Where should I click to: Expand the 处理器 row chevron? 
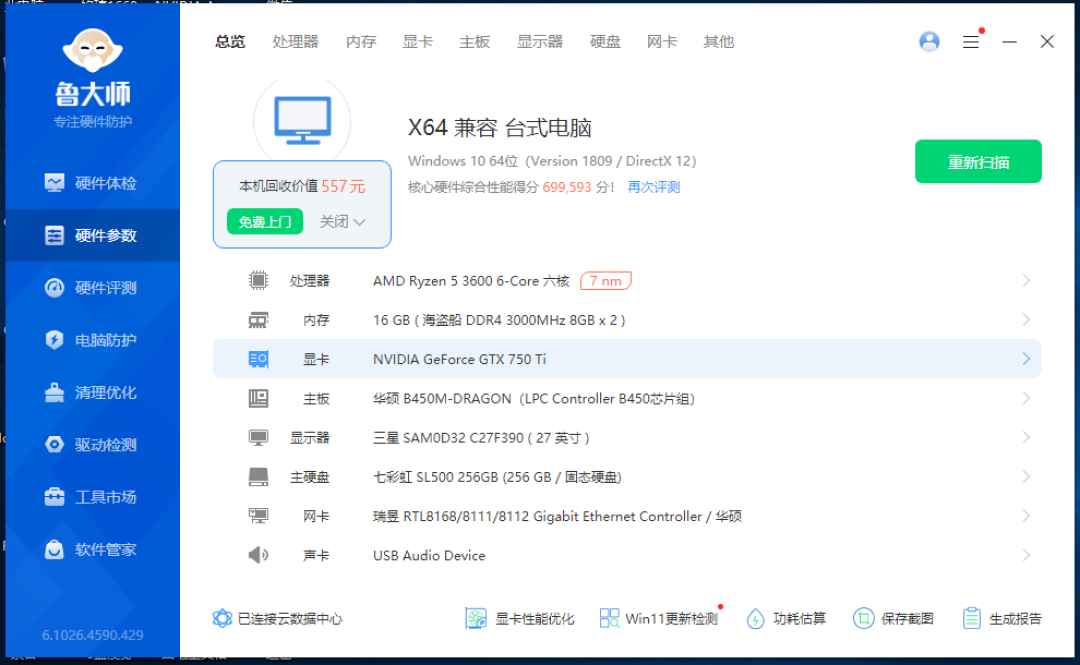click(1026, 280)
